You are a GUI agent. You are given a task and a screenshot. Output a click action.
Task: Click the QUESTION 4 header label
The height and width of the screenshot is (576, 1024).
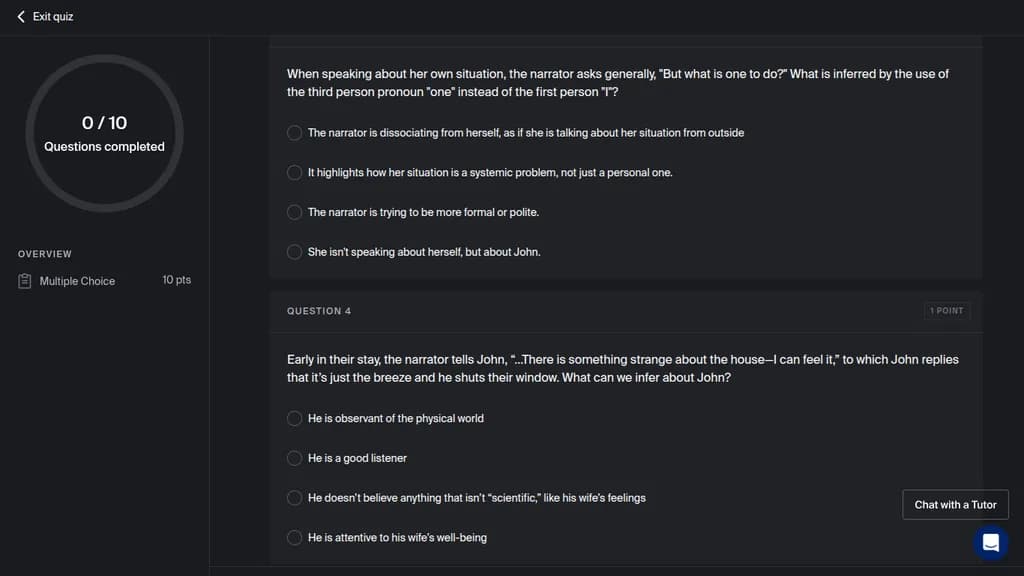[x=319, y=311]
